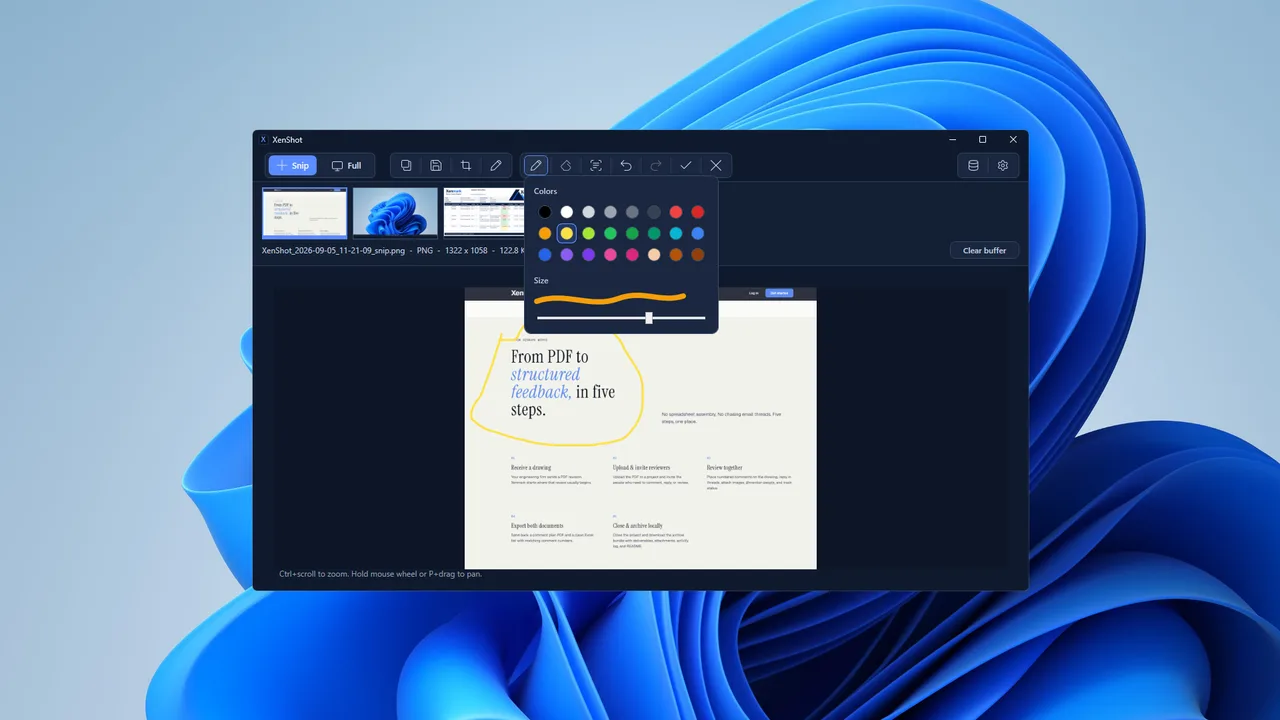Clear buffer of captured screenshots

pos(985,250)
